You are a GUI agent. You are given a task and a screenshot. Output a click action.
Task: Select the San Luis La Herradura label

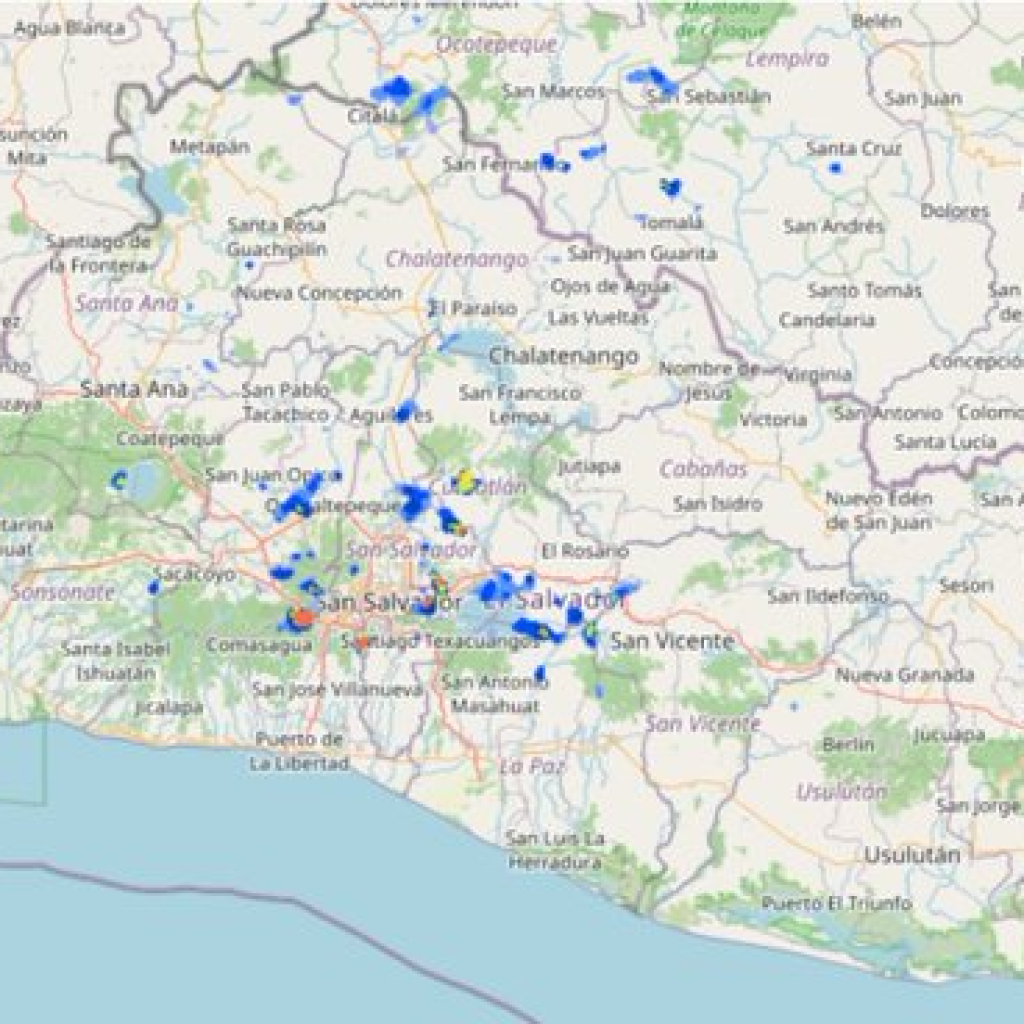click(x=555, y=850)
